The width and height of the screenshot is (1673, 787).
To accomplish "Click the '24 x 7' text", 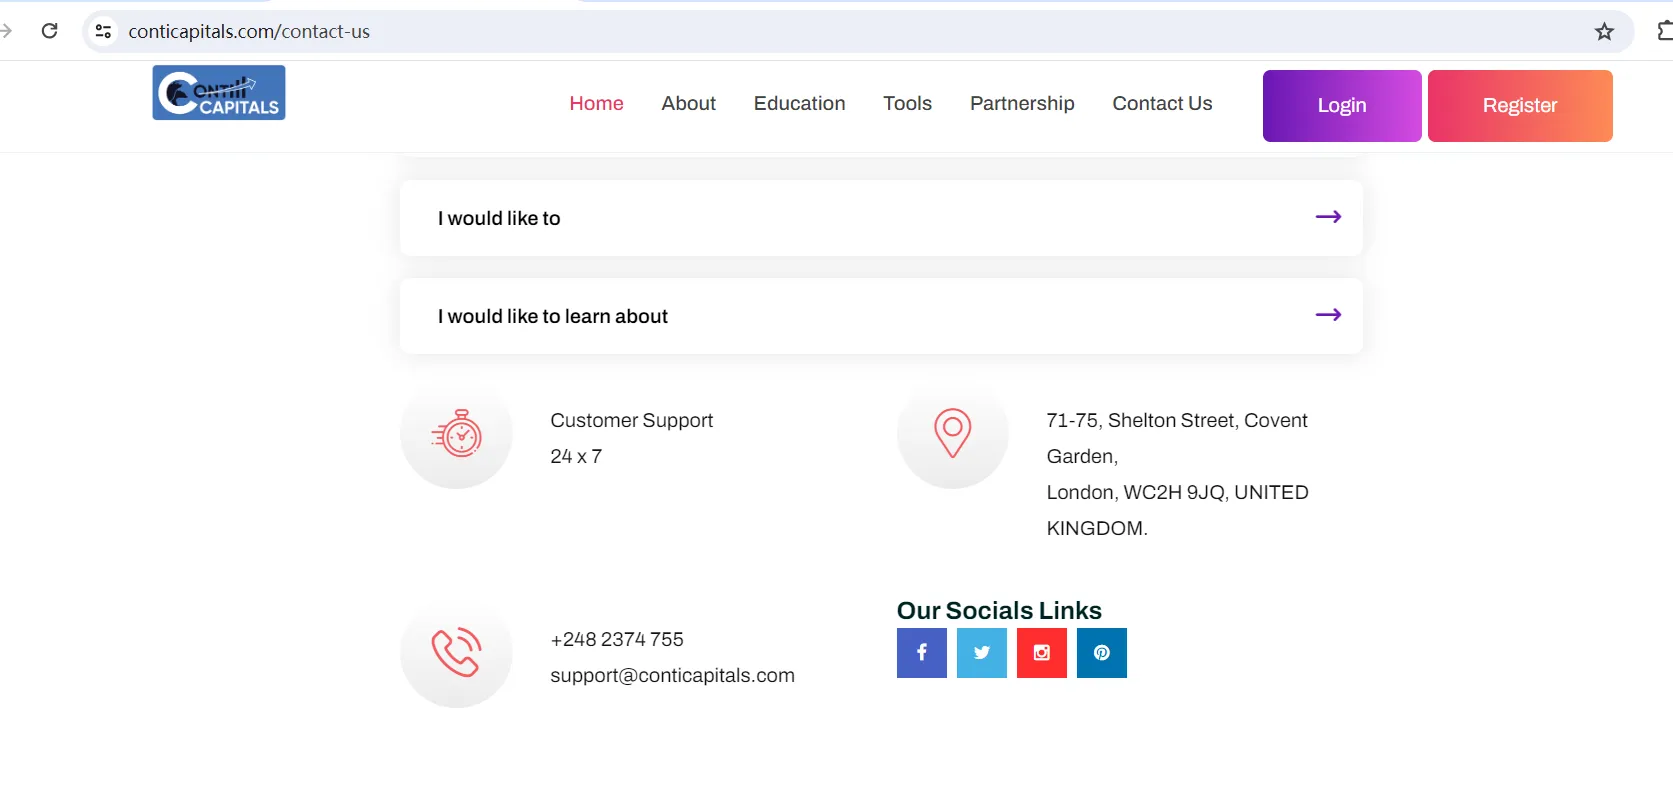I will (576, 456).
